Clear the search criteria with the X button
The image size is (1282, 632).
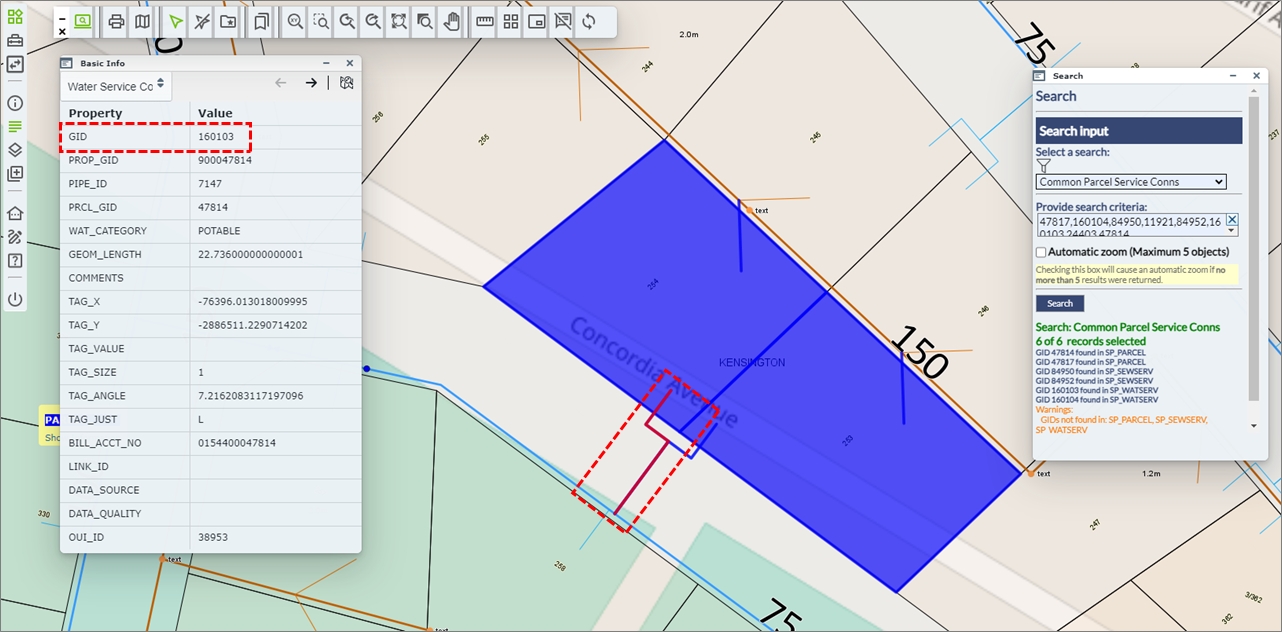point(1232,220)
